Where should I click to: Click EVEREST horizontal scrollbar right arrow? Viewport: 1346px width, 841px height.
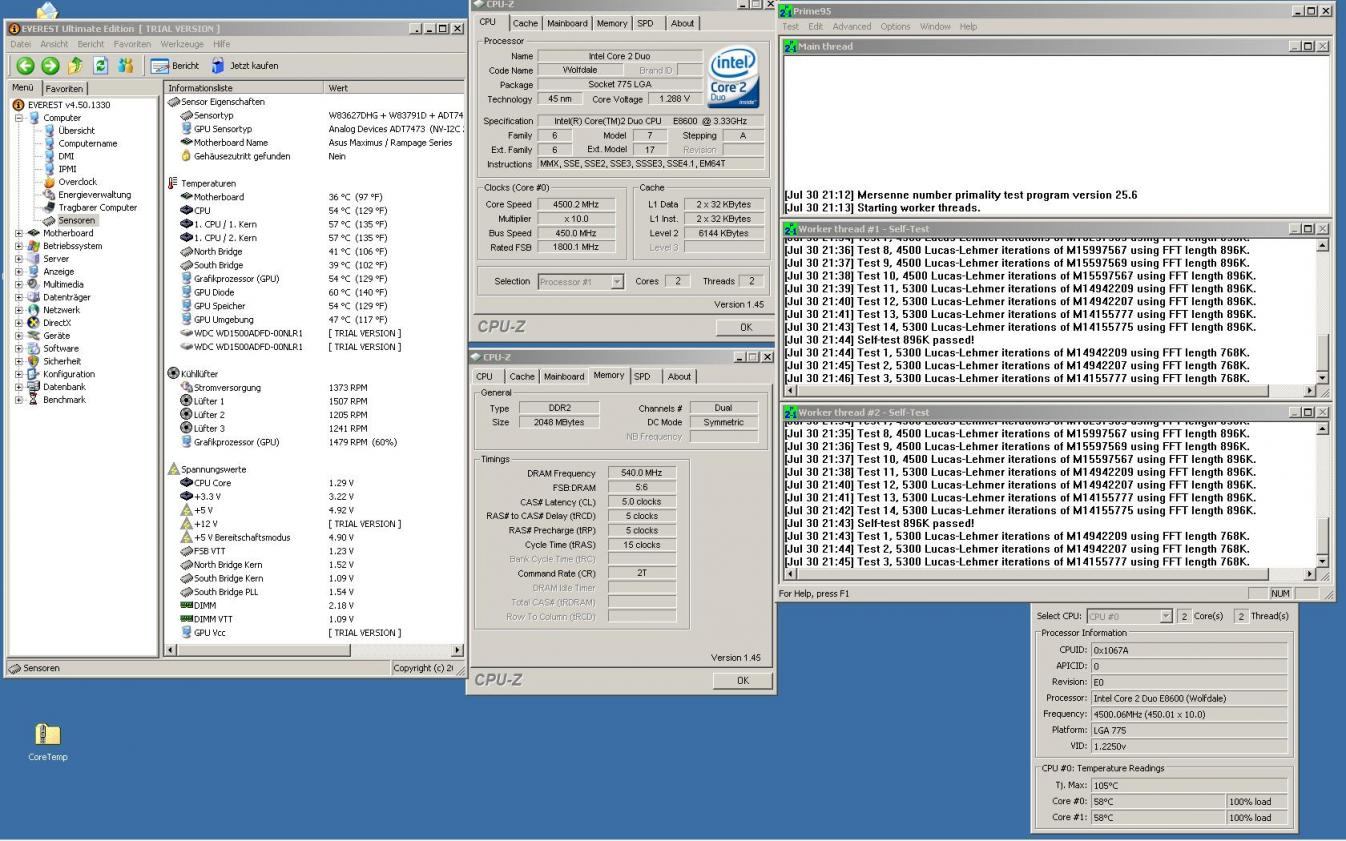(x=458, y=650)
